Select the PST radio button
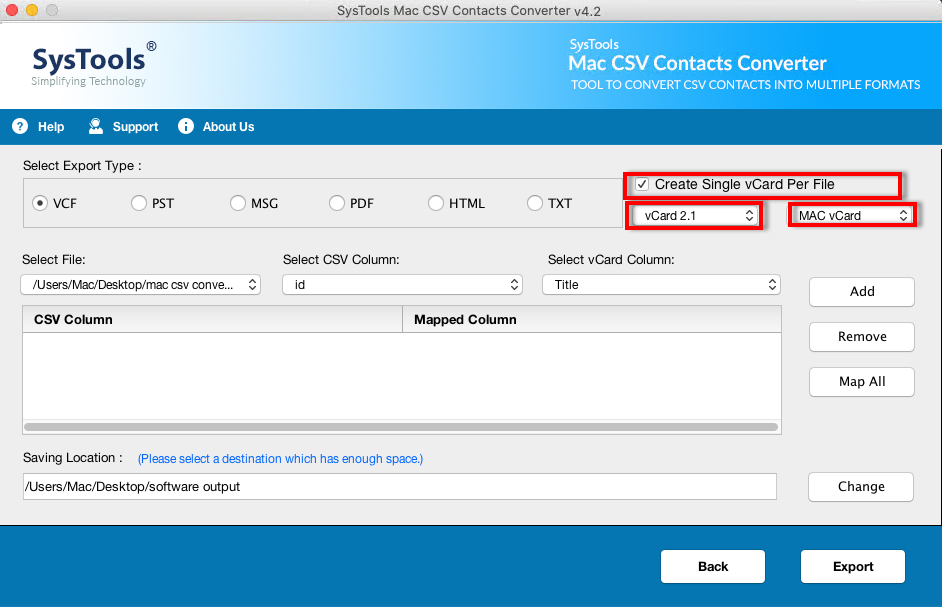Viewport: 942px width, 607px height. (x=139, y=203)
